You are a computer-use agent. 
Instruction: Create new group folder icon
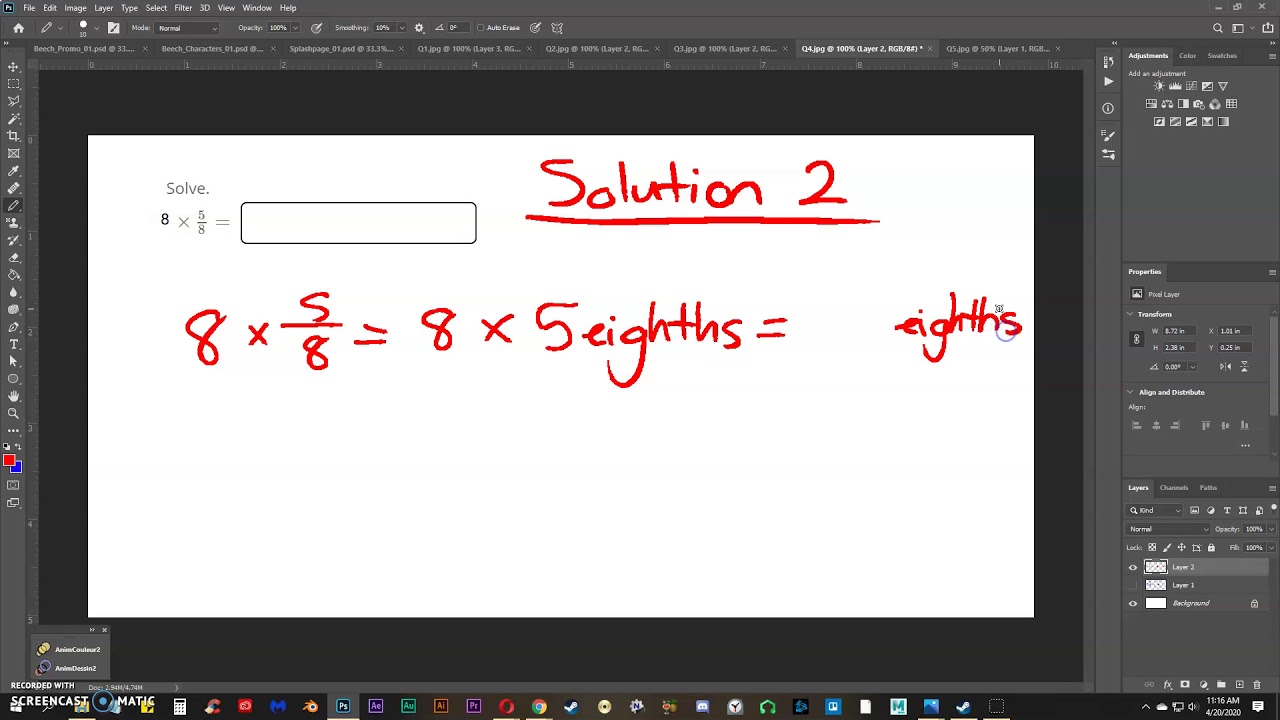point(1221,685)
